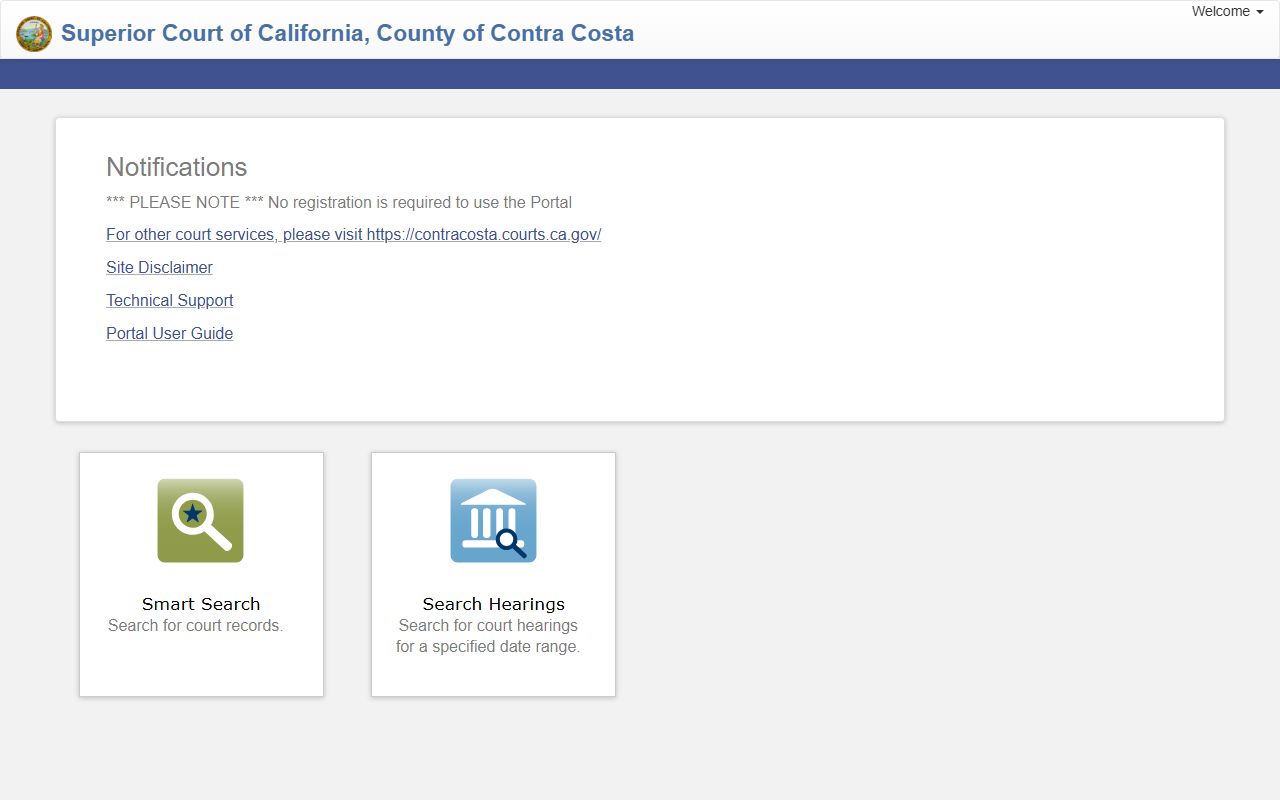This screenshot has height=800, width=1280.
Task: Click 'for a specified date range.' text
Action: (x=488, y=646)
